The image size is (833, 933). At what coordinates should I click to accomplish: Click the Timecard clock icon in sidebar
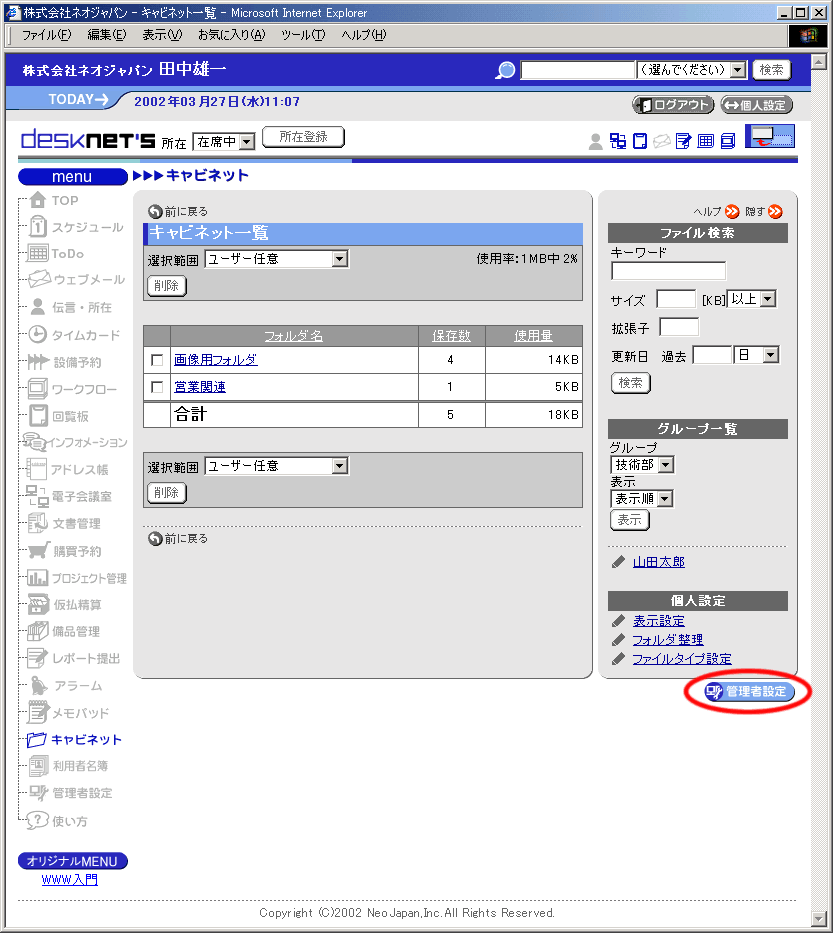point(38,335)
